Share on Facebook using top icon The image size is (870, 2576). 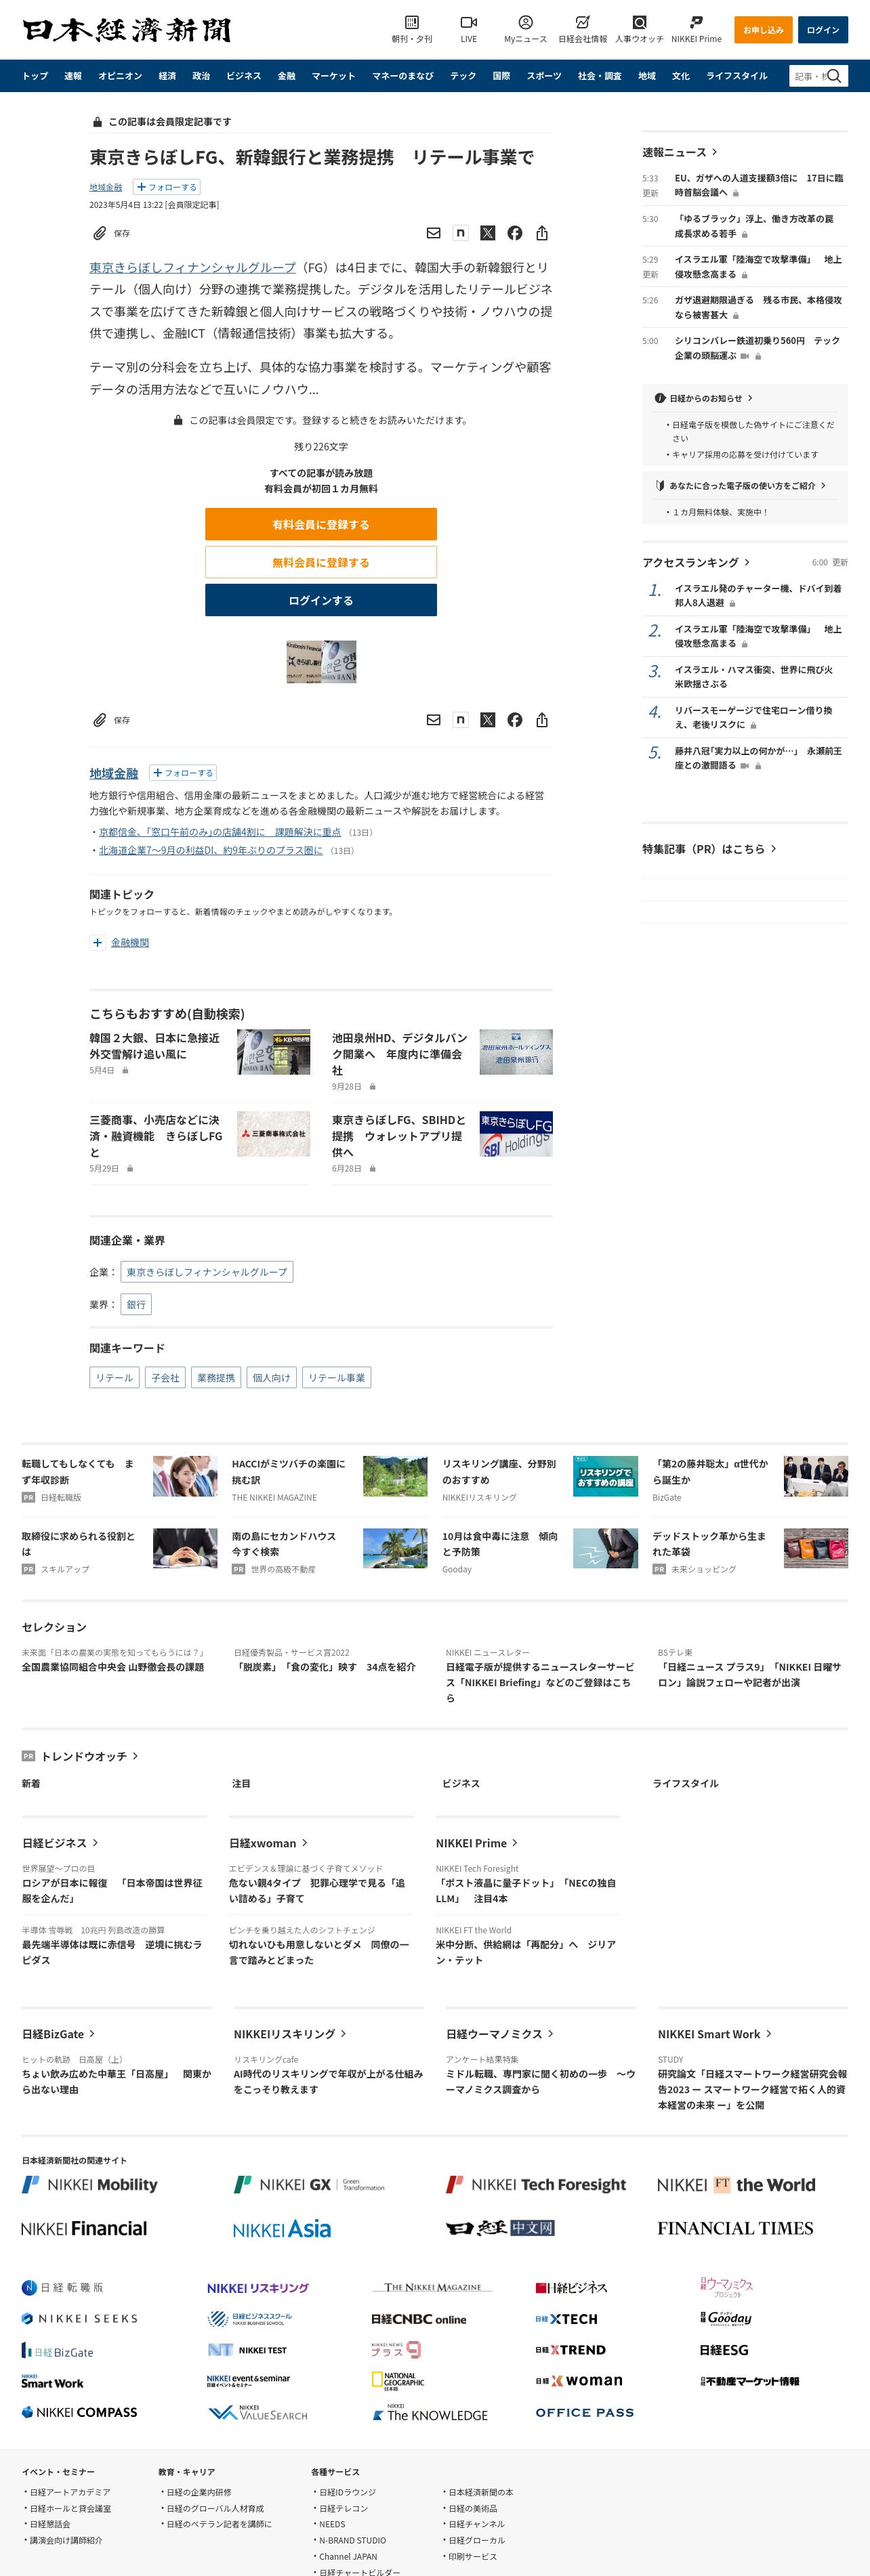tap(514, 233)
